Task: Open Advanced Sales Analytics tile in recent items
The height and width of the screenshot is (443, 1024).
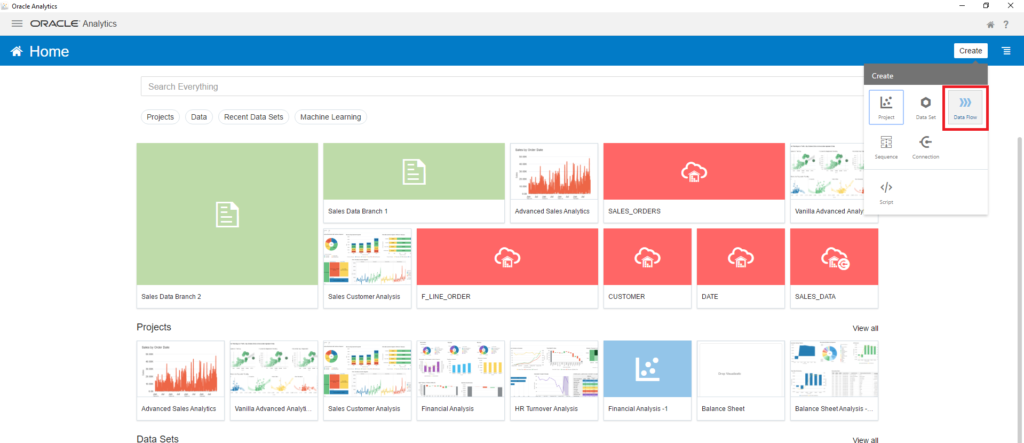Action: (x=554, y=183)
